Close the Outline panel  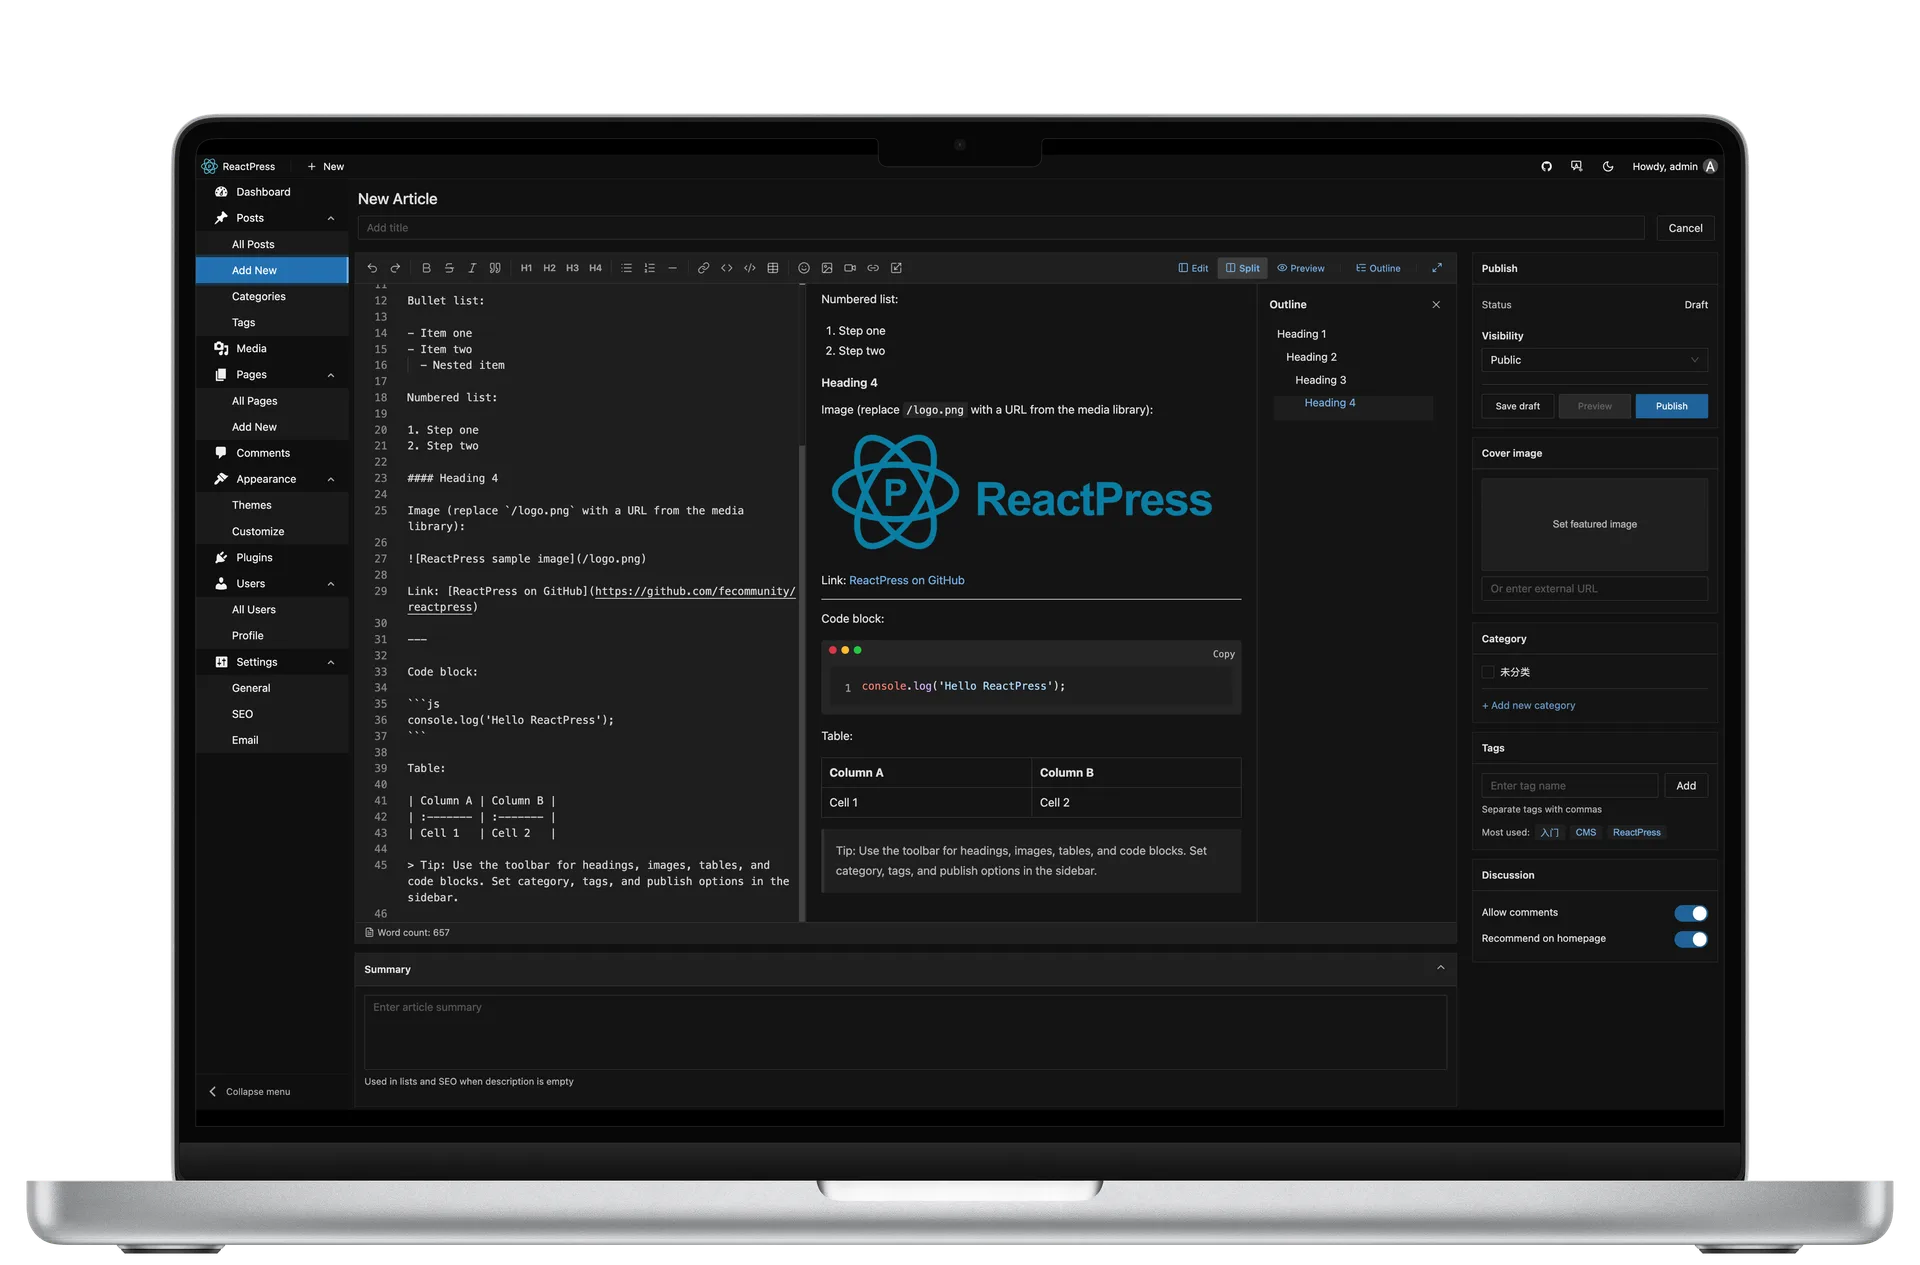(x=1436, y=305)
